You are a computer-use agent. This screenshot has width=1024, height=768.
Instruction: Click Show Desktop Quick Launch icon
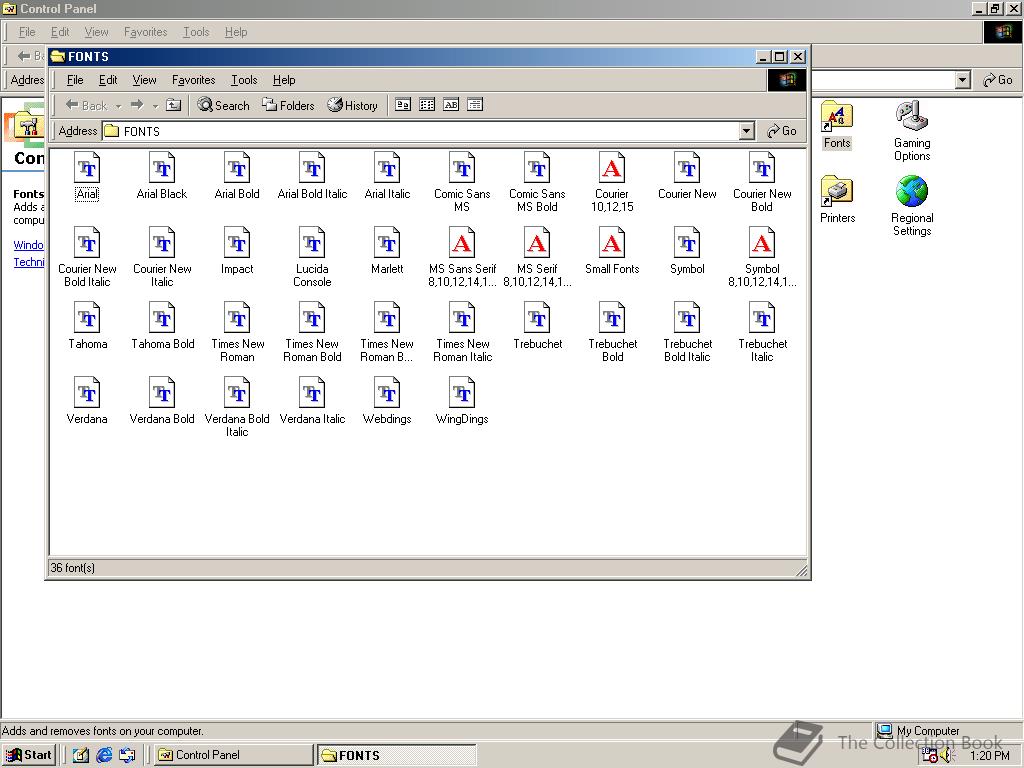pyautogui.click(x=80, y=755)
